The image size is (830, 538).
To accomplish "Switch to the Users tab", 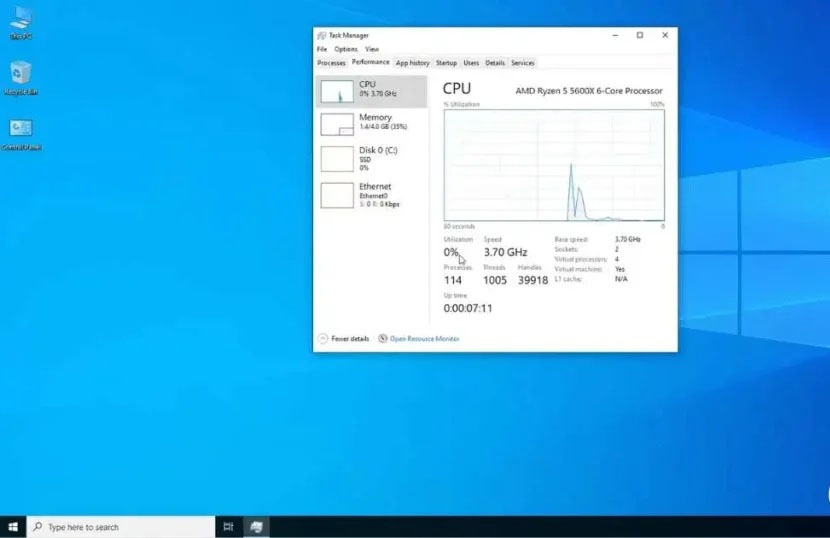I will point(471,63).
